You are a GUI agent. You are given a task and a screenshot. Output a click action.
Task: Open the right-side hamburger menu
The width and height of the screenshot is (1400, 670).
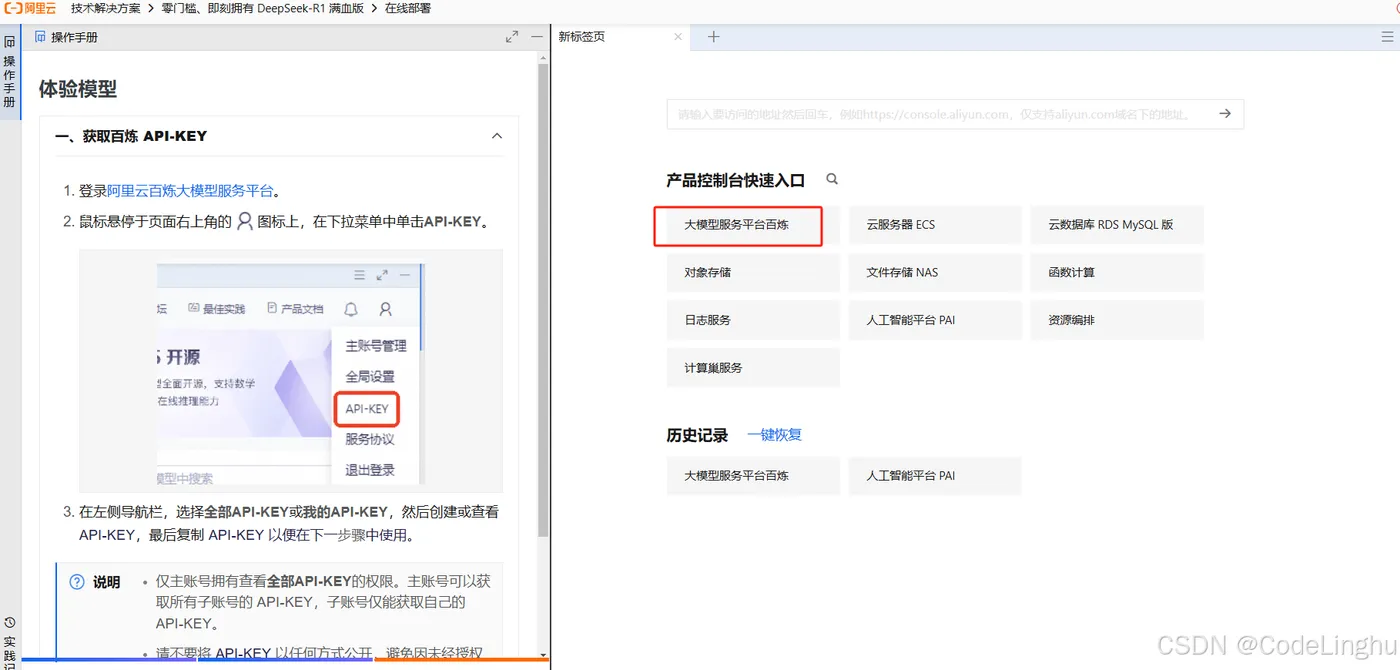click(x=1387, y=37)
